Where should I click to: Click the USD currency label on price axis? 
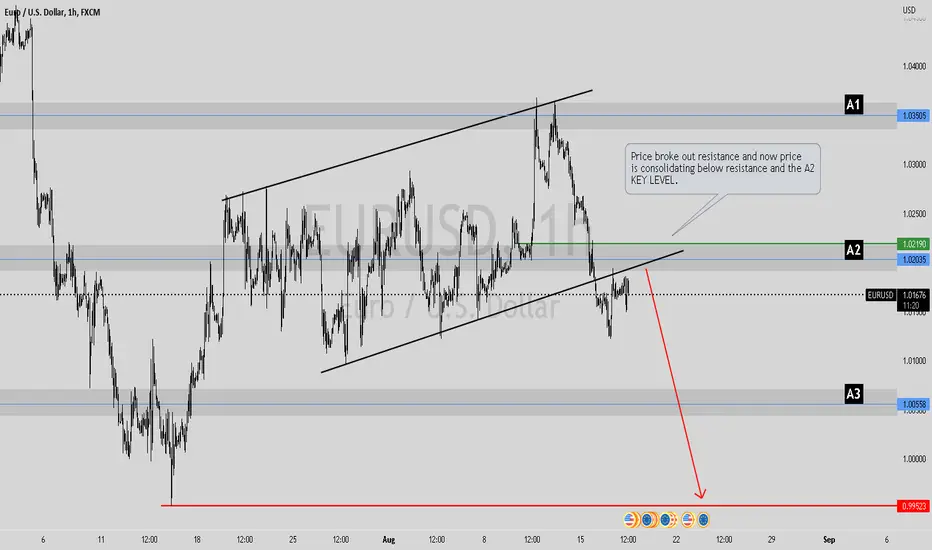(909, 10)
